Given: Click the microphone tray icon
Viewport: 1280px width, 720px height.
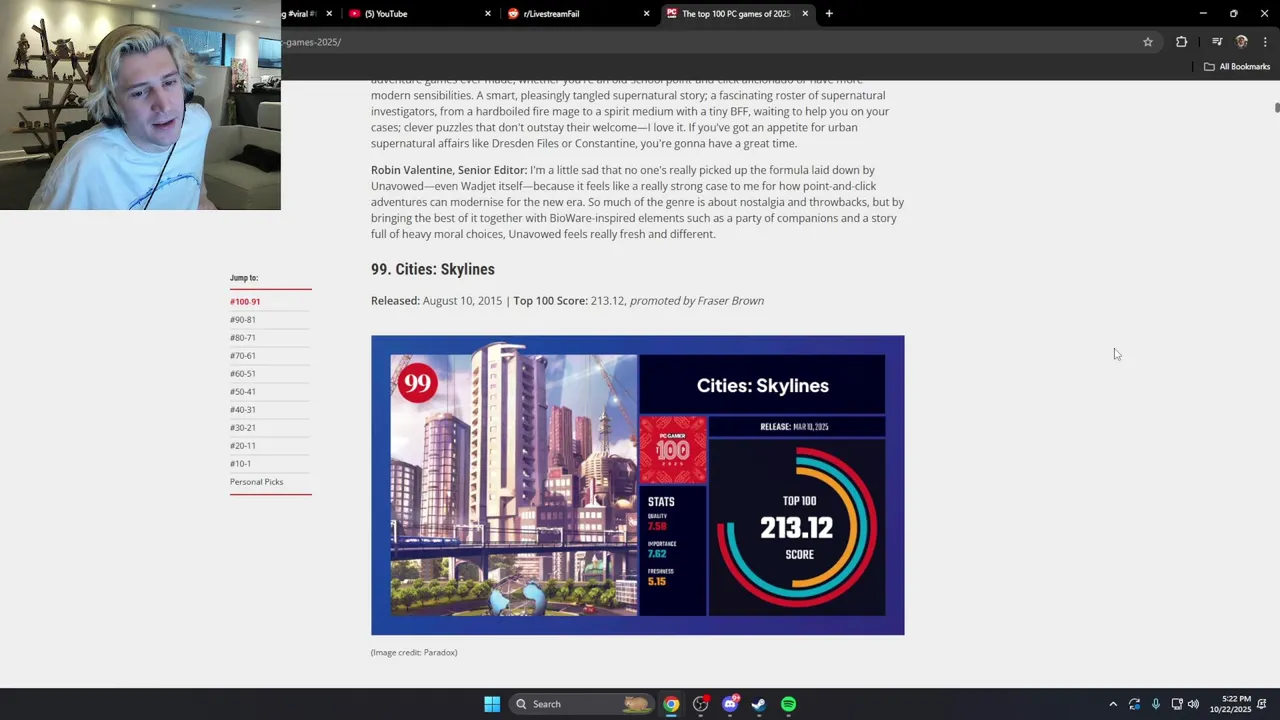Looking at the screenshot, I should 1156,704.
